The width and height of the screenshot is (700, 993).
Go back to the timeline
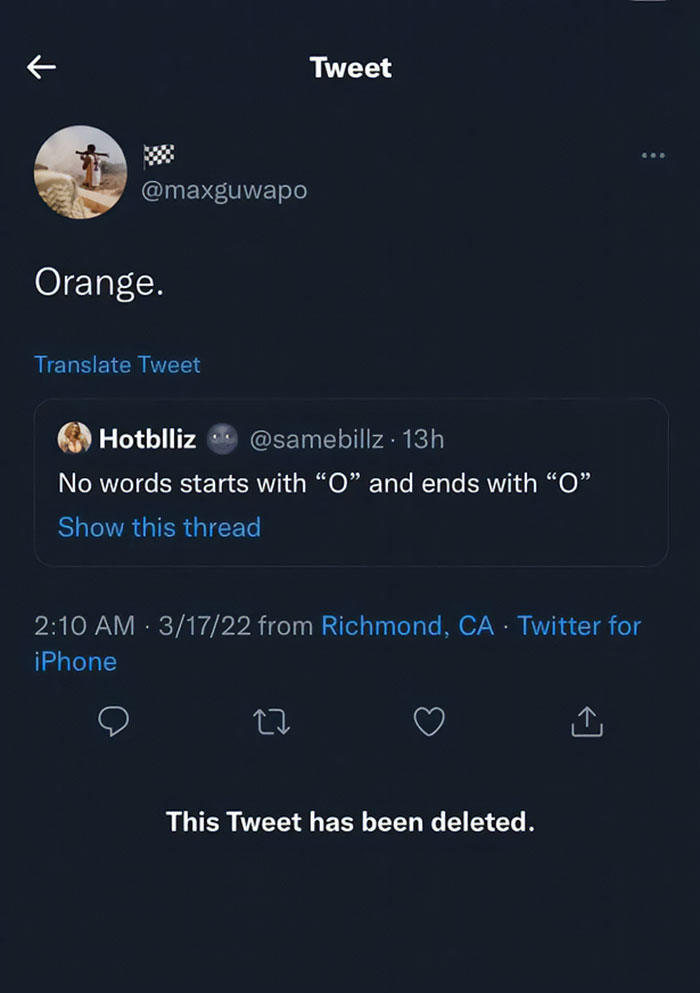[x=40, y=66]
